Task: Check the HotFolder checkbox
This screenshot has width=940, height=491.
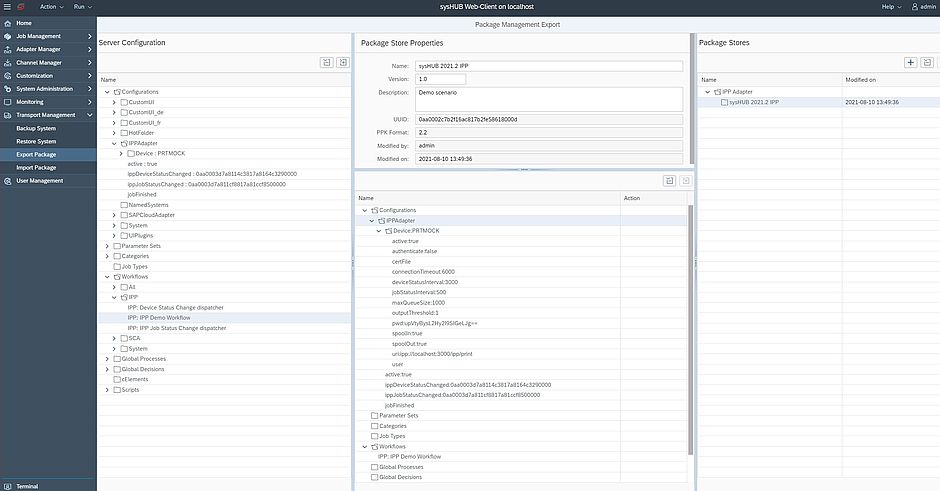Action: (x=124, y=133)
